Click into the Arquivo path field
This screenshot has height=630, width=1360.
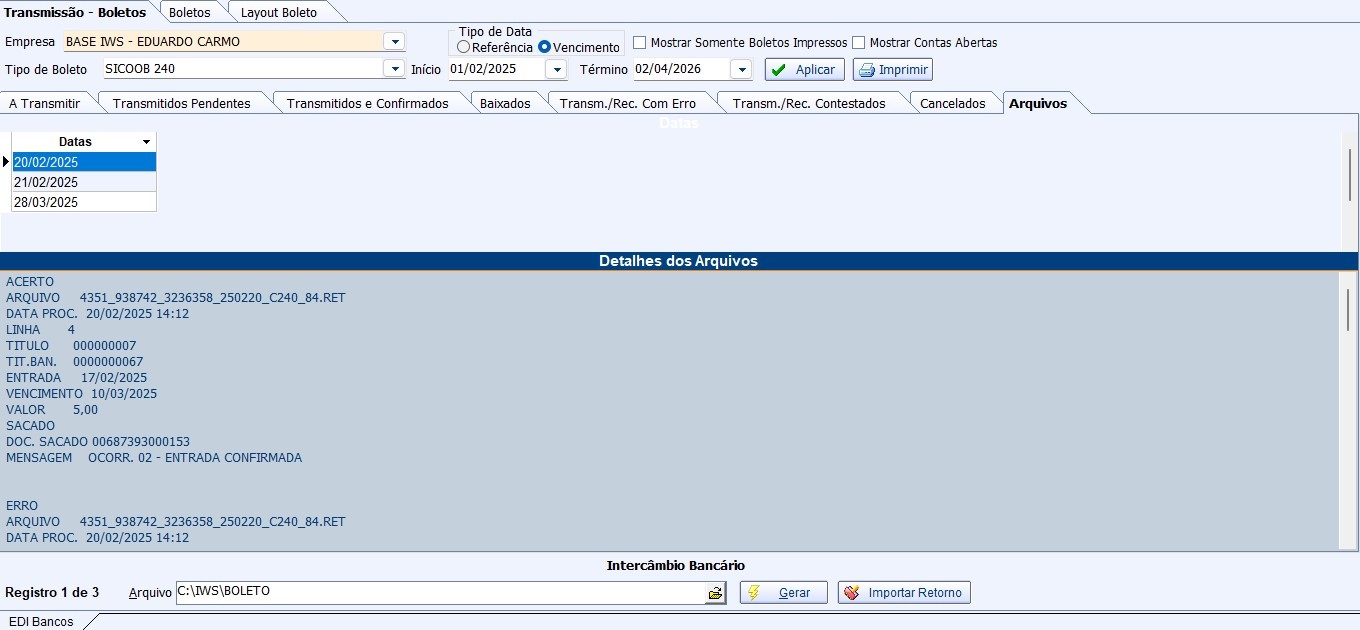tap(440, 593)
